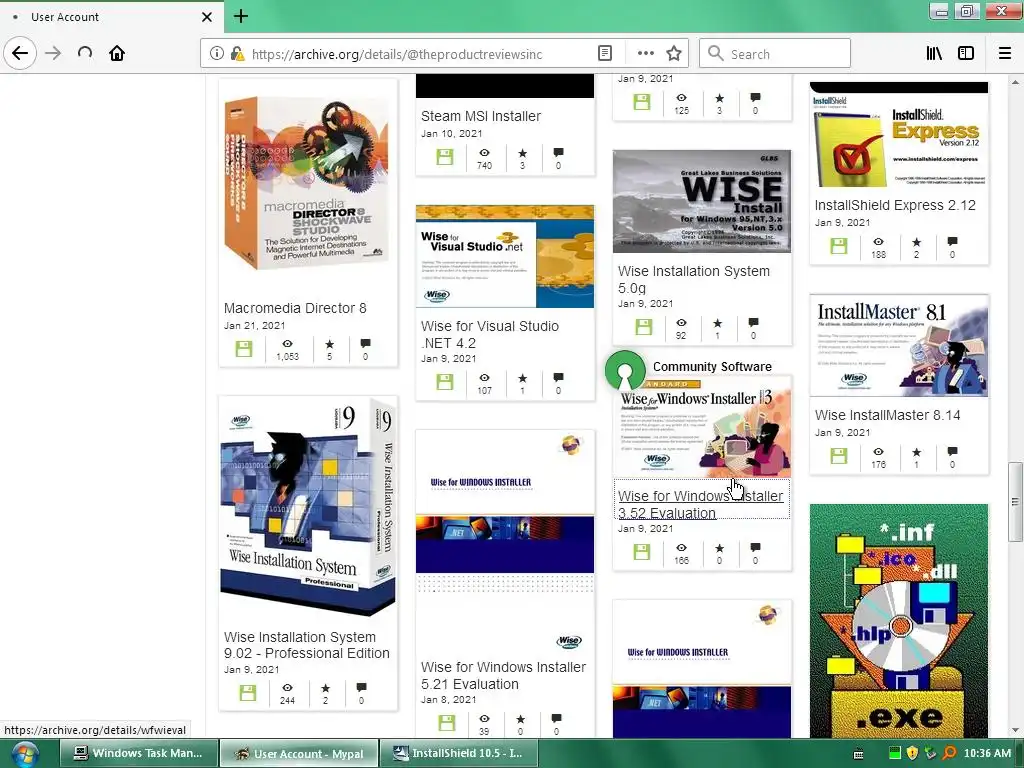Click the Macromedia Director 8 box thumbnail
This screenshot has height=768, width=1024.
(308, 185)
